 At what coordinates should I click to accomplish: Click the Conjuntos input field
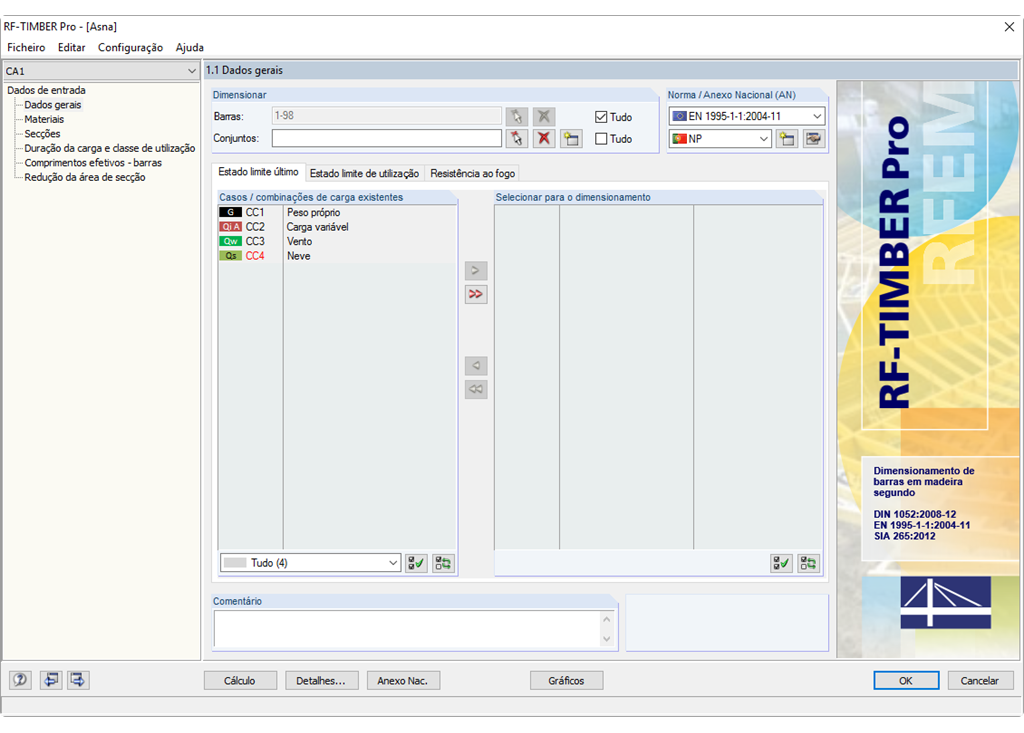pyautogui.click(x=387, y=138)
